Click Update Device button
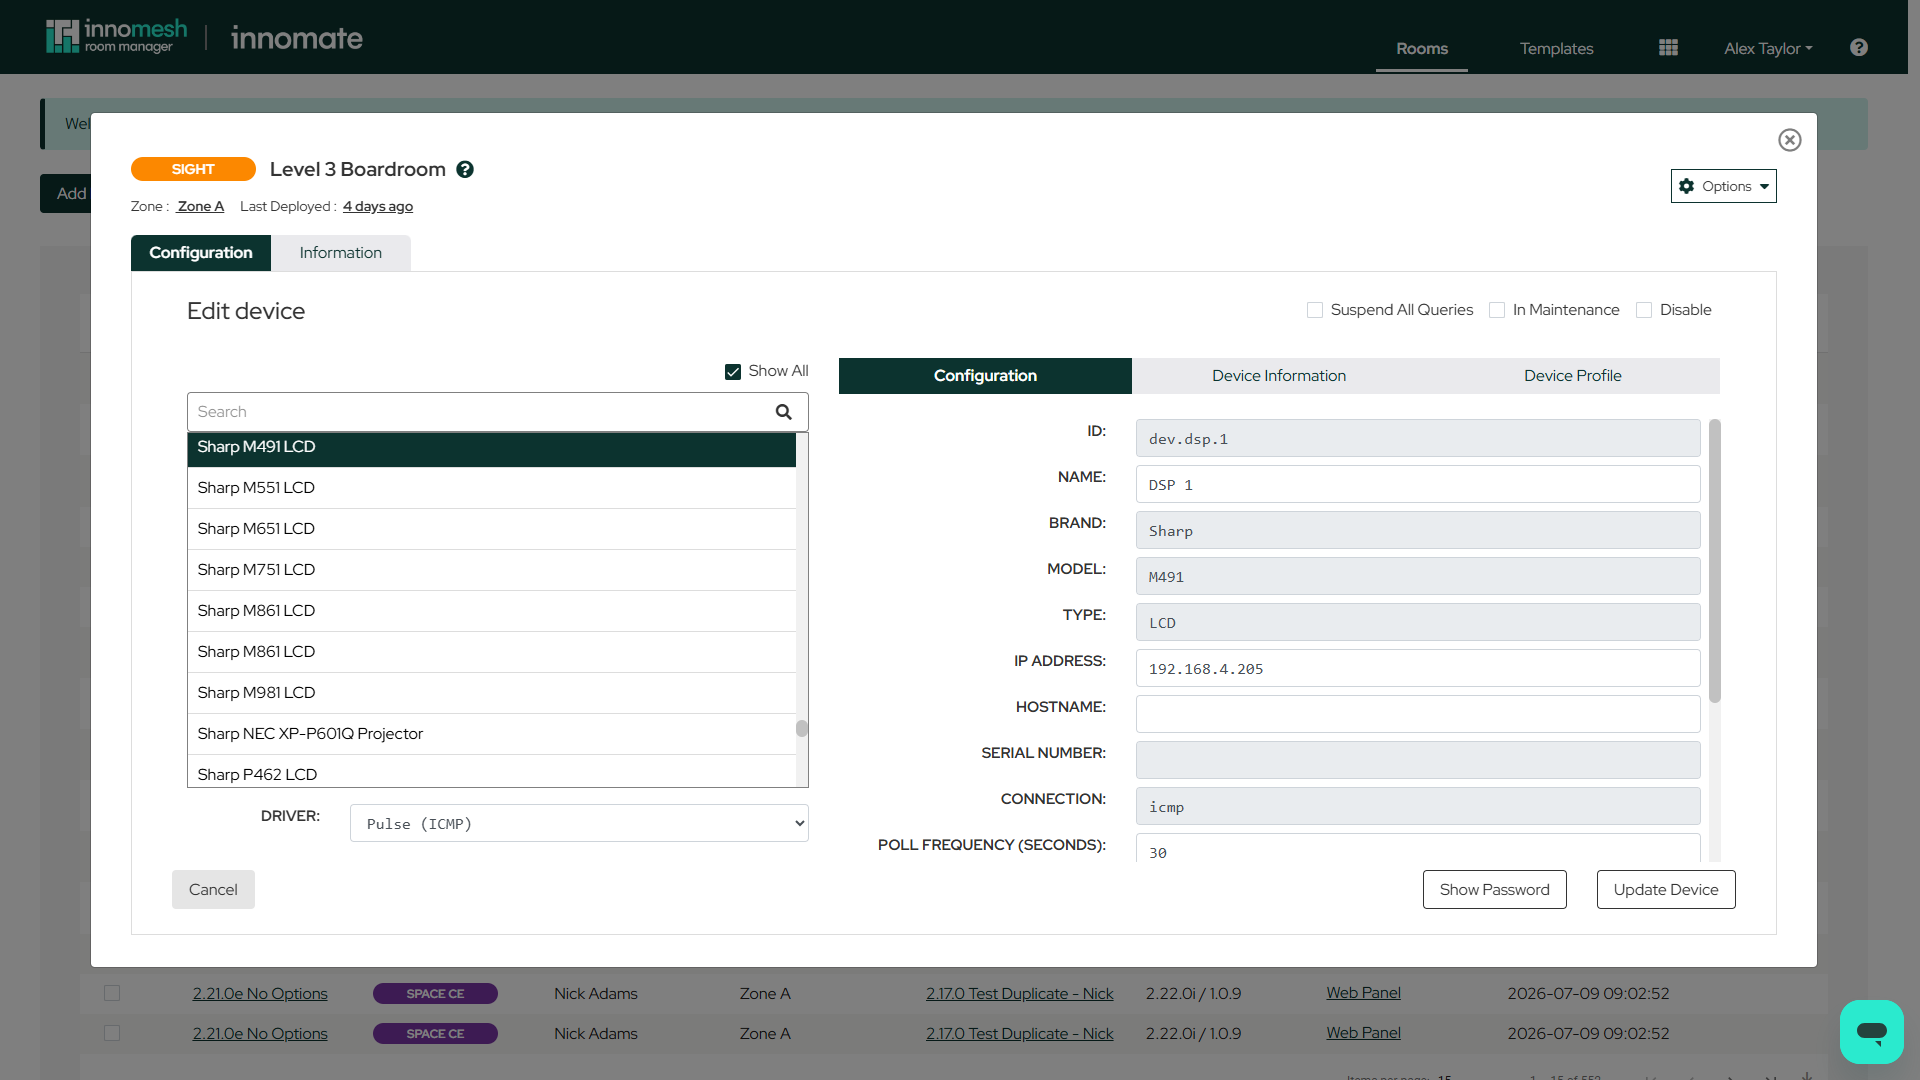1920x1080 pixels. click(1666, 889)
